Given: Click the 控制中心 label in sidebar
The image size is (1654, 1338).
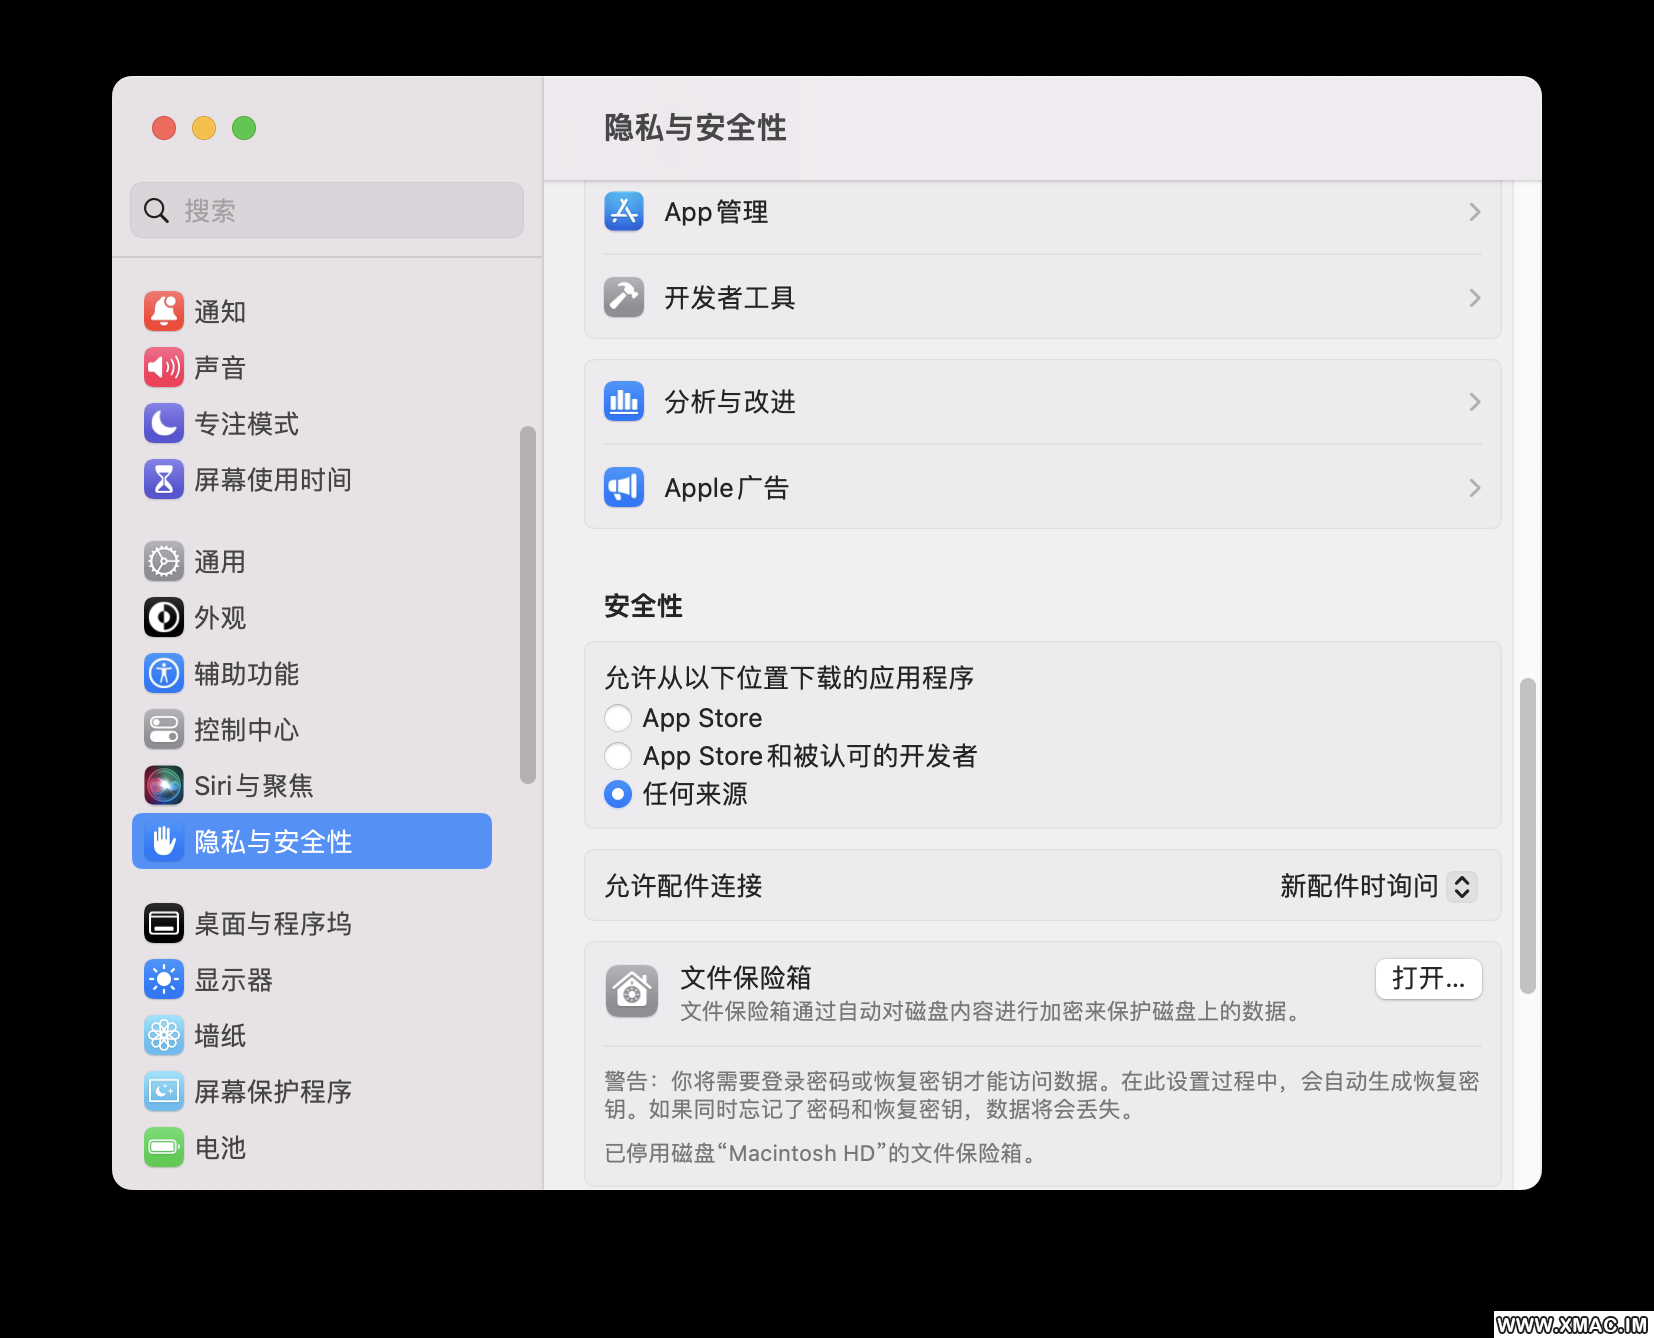Looking at the screenshot, I should [246, 730].
